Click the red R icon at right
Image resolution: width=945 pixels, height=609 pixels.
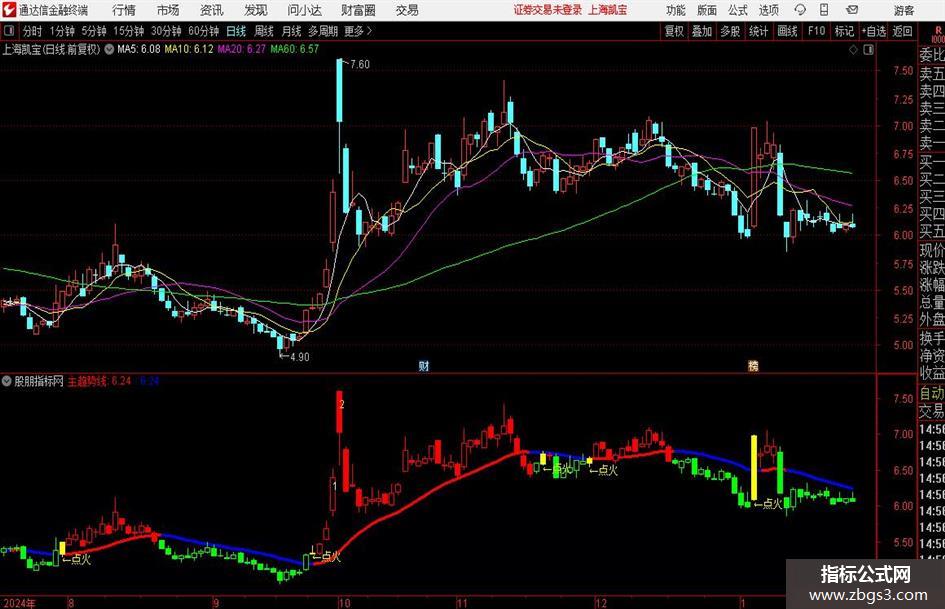pos(938,31)
